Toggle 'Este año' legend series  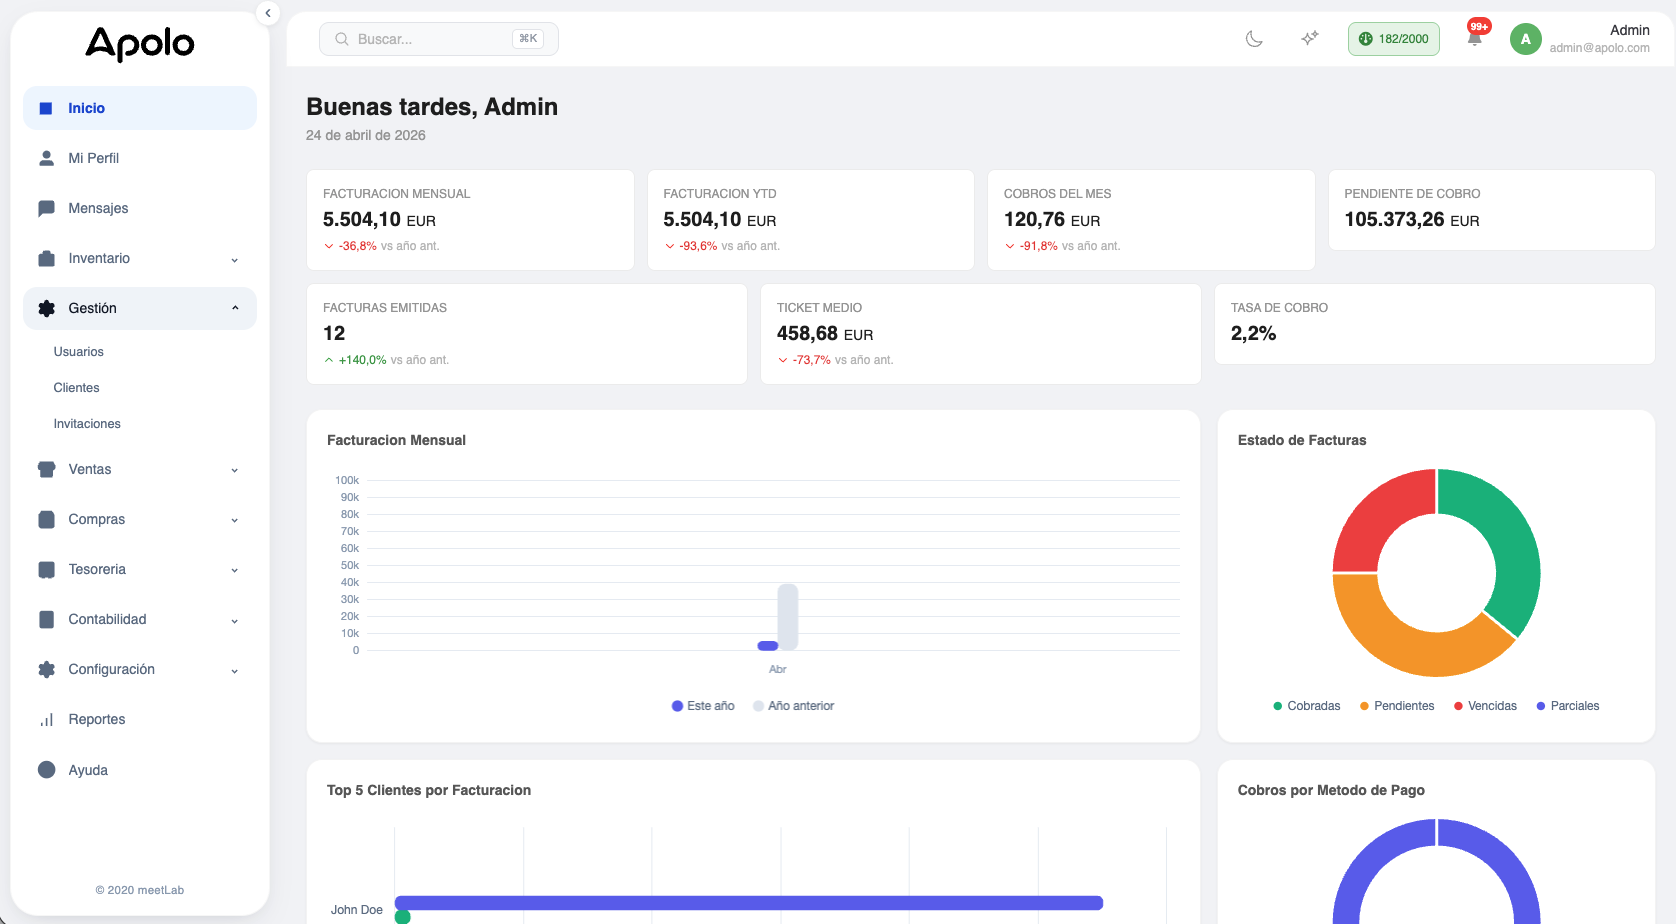pos(703,706)
